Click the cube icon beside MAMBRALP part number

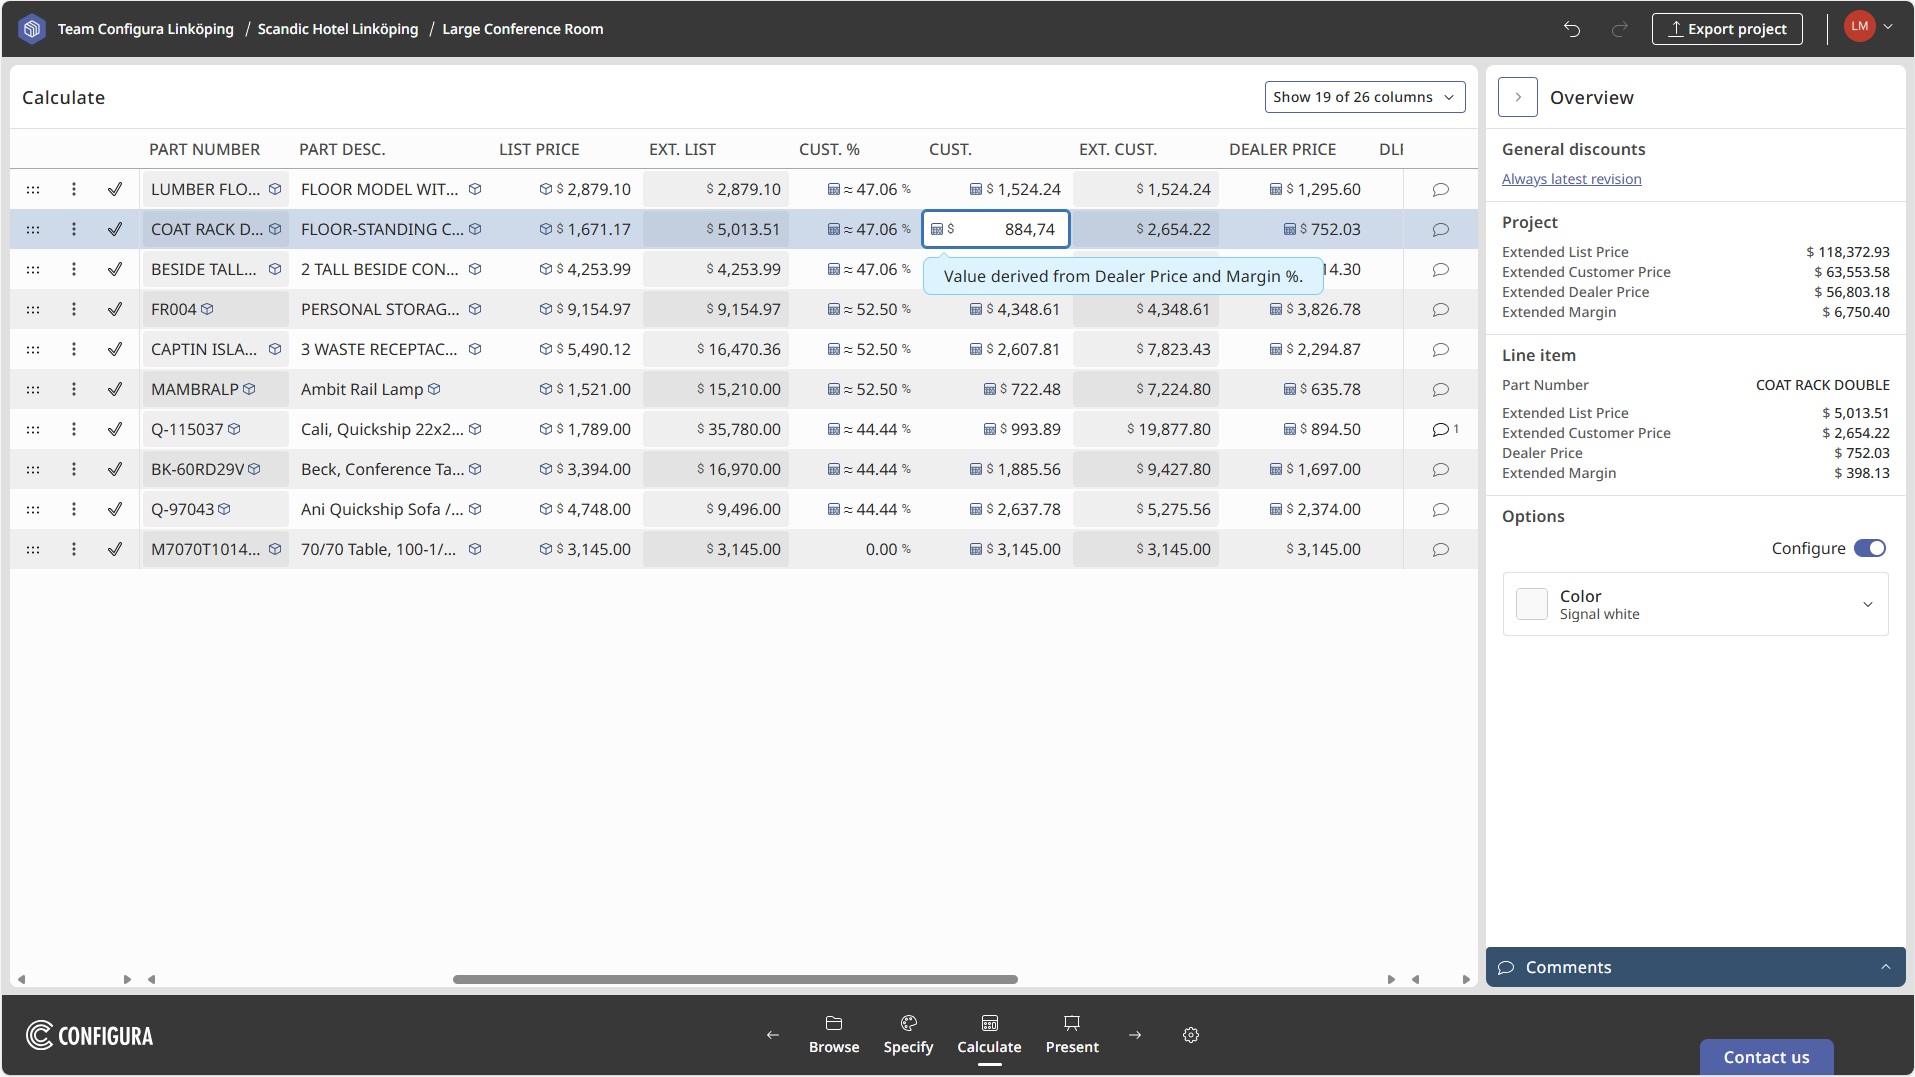(x=249, y=389)
